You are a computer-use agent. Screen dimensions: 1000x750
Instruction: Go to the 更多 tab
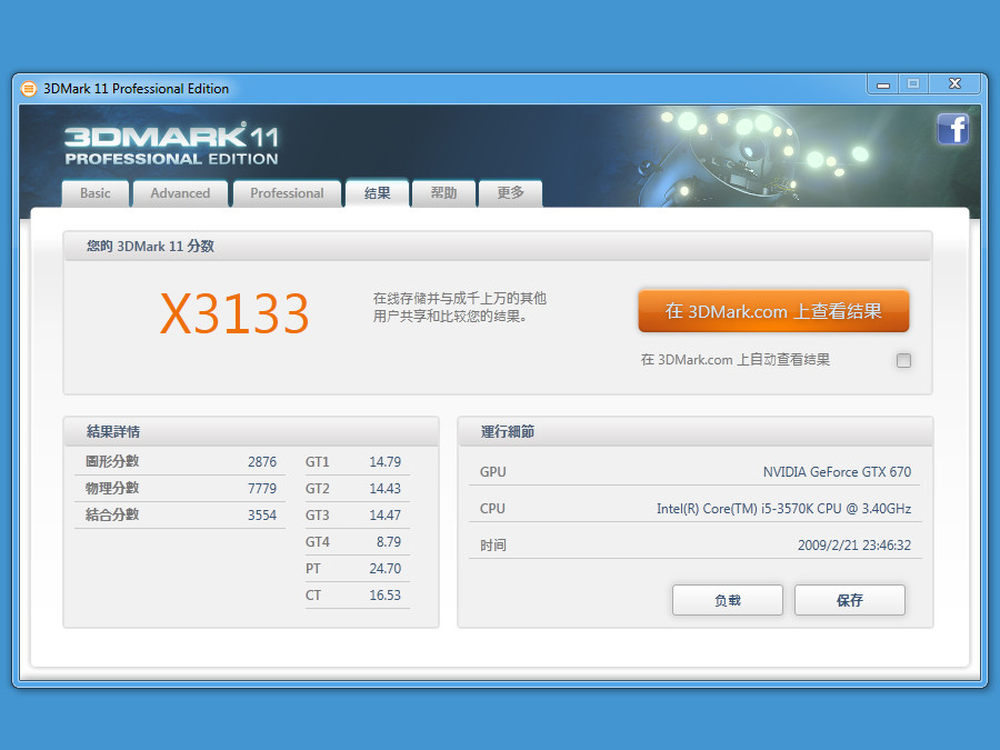(x=510, y=193)
